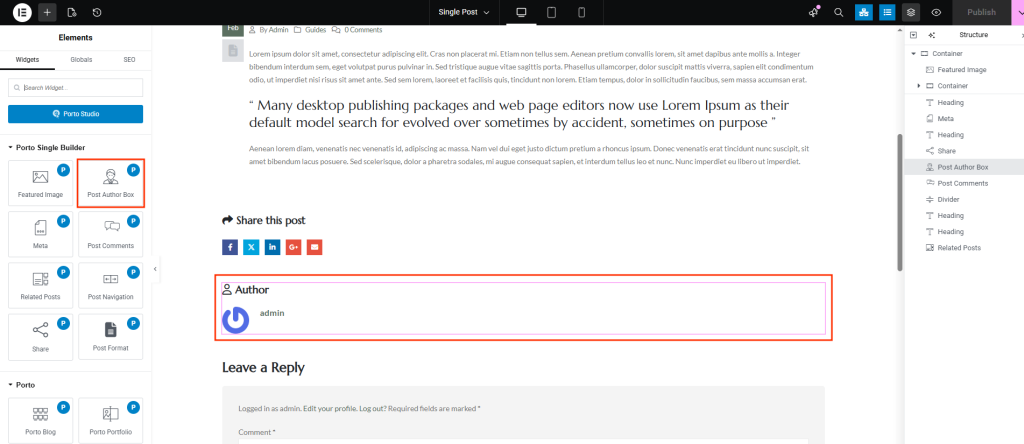Open the Finder search icon
The image size is (1024, 444).
click(838, 12)
